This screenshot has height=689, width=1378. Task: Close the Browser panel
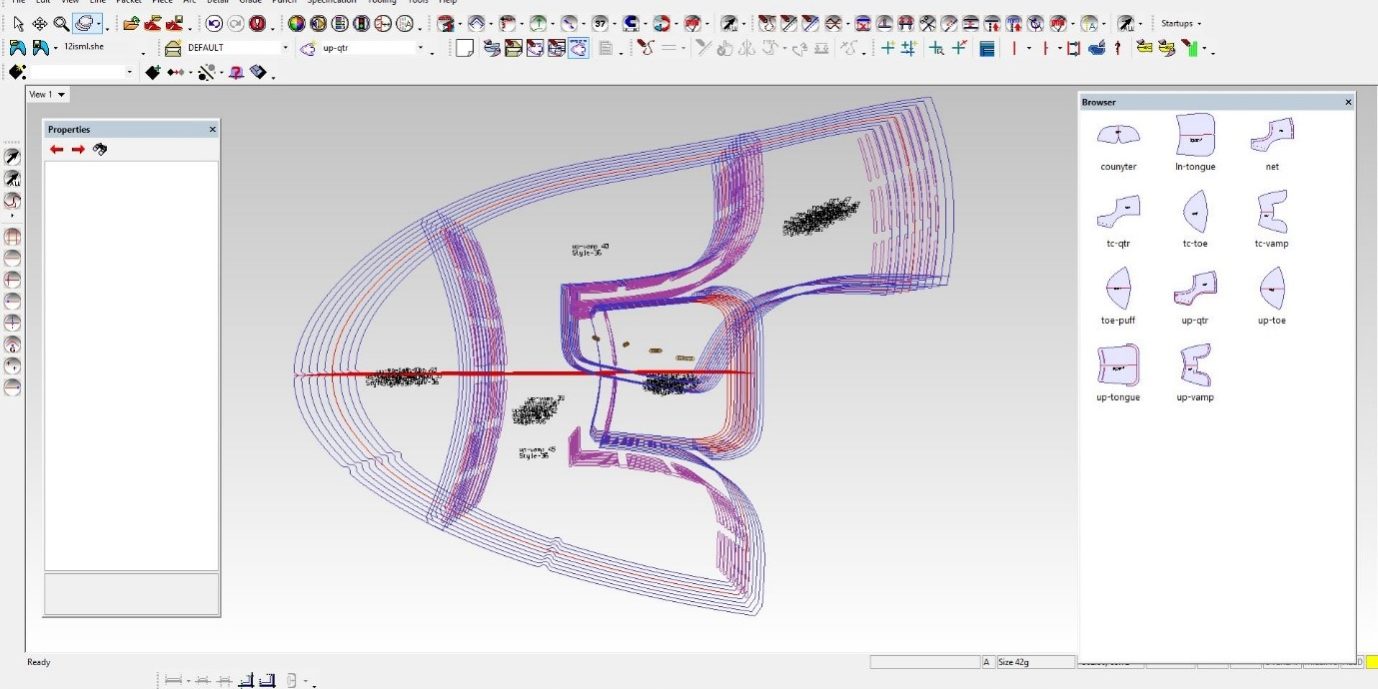(1347, 102)
